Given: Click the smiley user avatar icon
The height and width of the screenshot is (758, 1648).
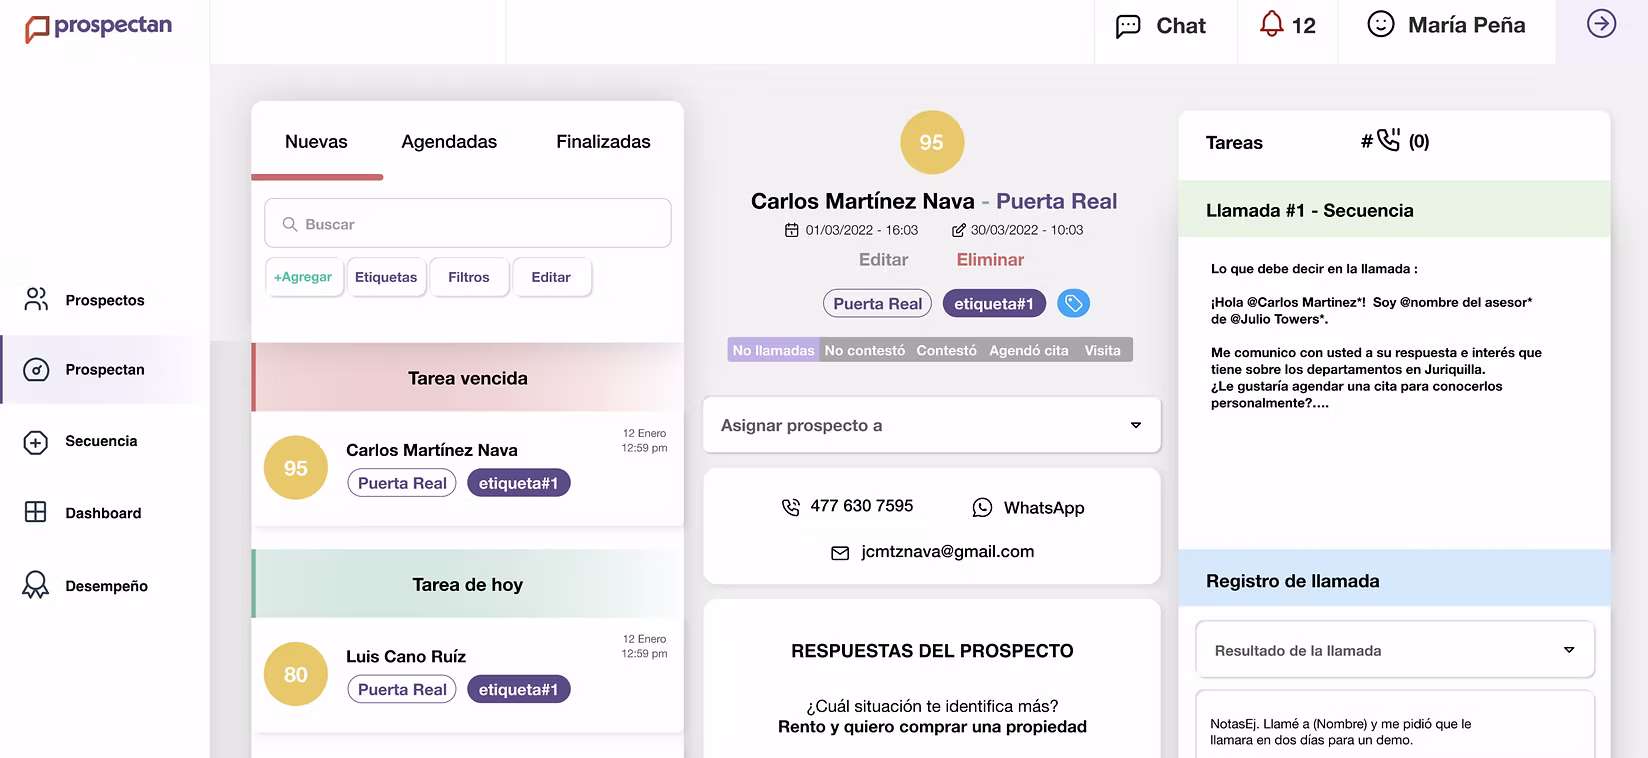Looking at the screenshot, I should 1380,24.
